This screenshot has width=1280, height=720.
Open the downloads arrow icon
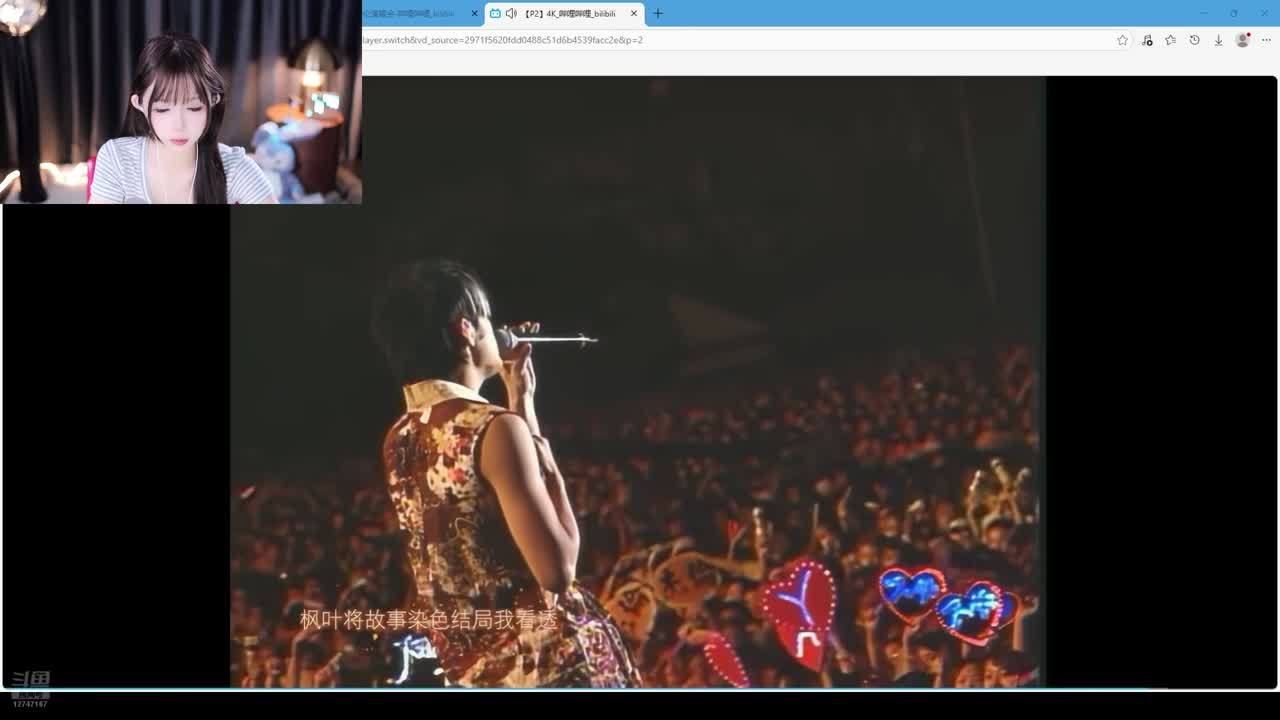[x=1218, y=40]
